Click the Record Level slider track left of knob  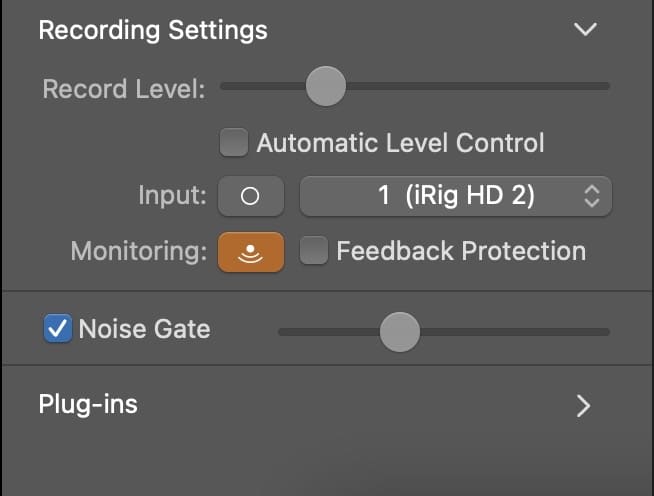pos(263,86)
